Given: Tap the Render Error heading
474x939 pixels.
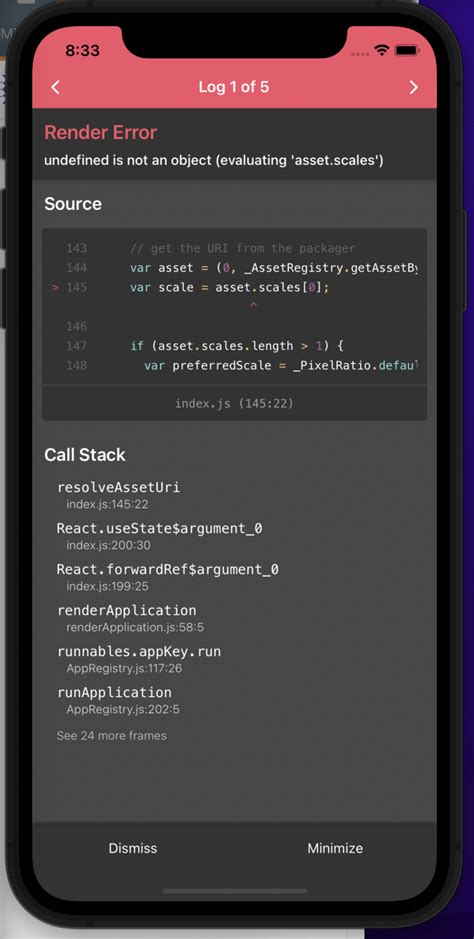Looking at the screenshot, I should (x=101, y=132).
